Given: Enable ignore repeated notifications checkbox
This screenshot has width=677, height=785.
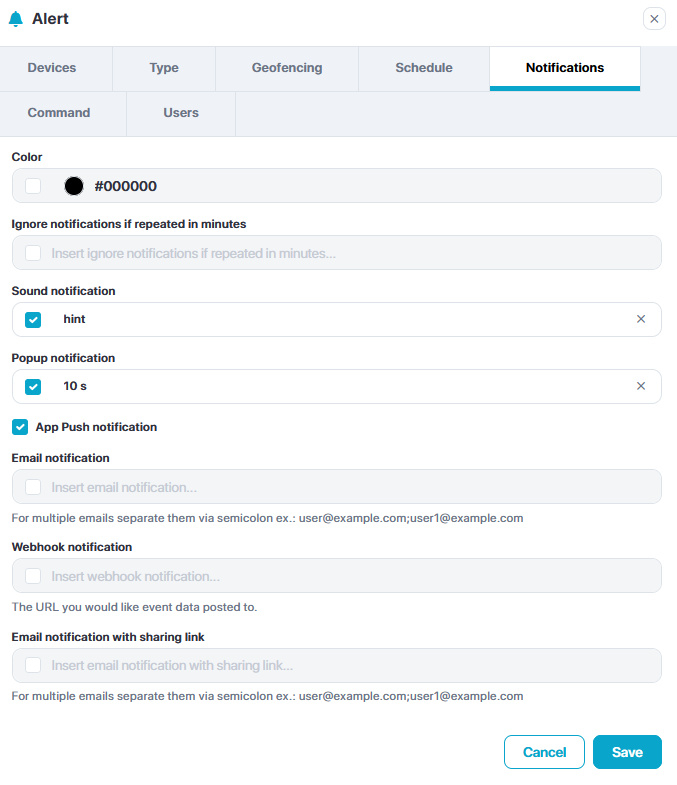Looking at the screenshot, I should (x=34, y=253).
